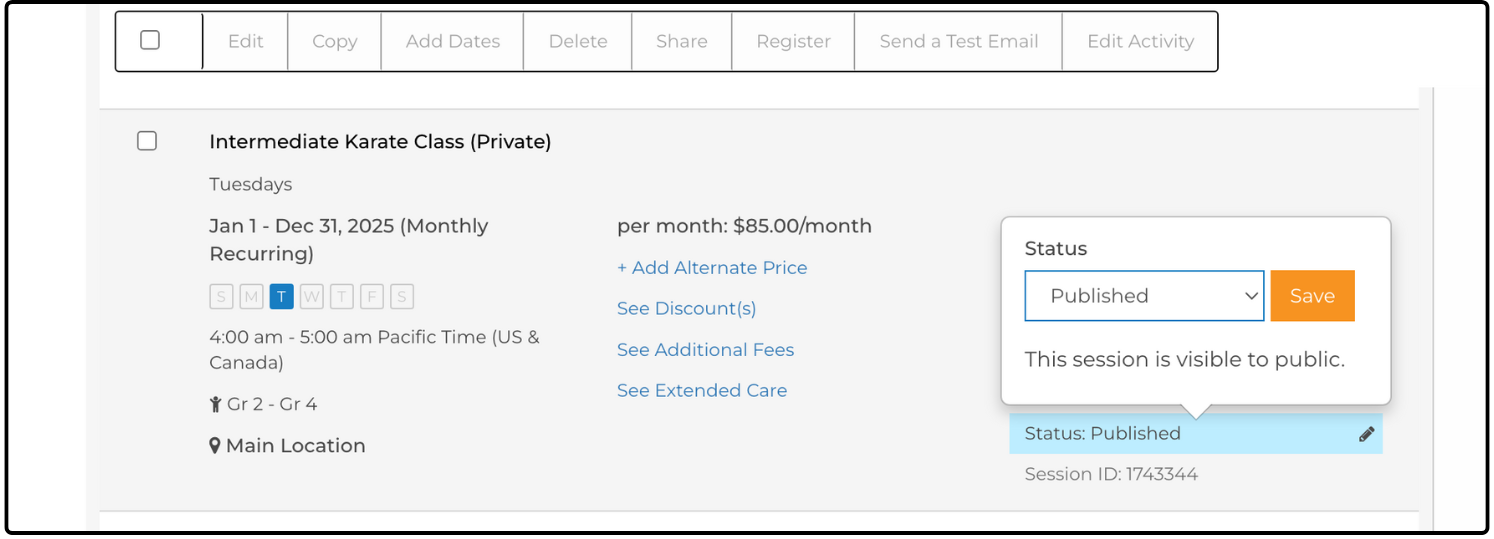Select the Intermediate Karate Class checkbox
The image size is (1494, 539).
click(x=147, y=141)
